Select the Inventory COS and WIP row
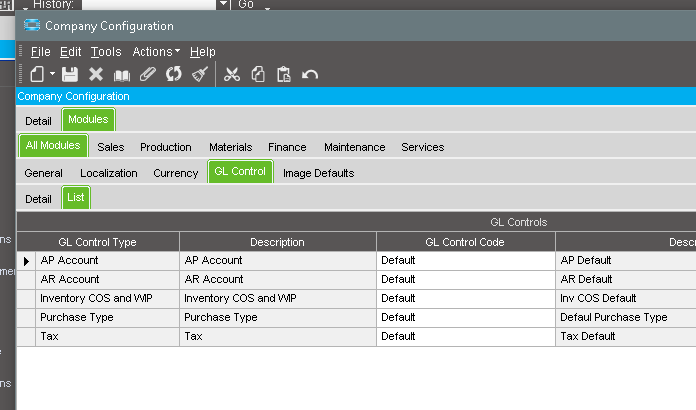Viewport: 696px width, 410px height. 99,298
